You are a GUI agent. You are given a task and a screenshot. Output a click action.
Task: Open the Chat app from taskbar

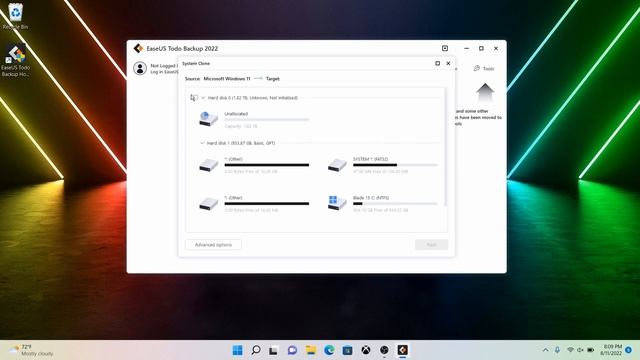click(x=292, y=350)
